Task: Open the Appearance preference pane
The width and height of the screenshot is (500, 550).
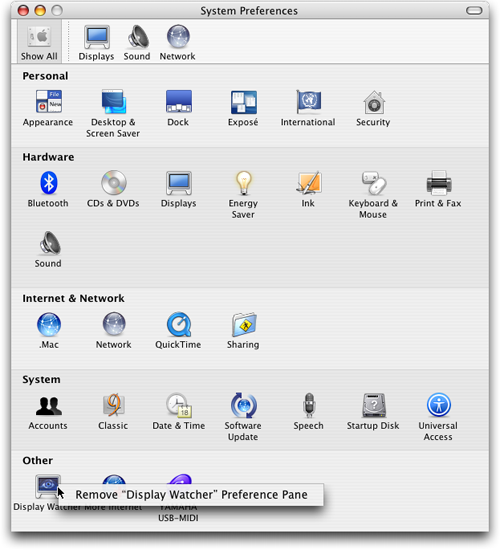Action: [48, 108]
